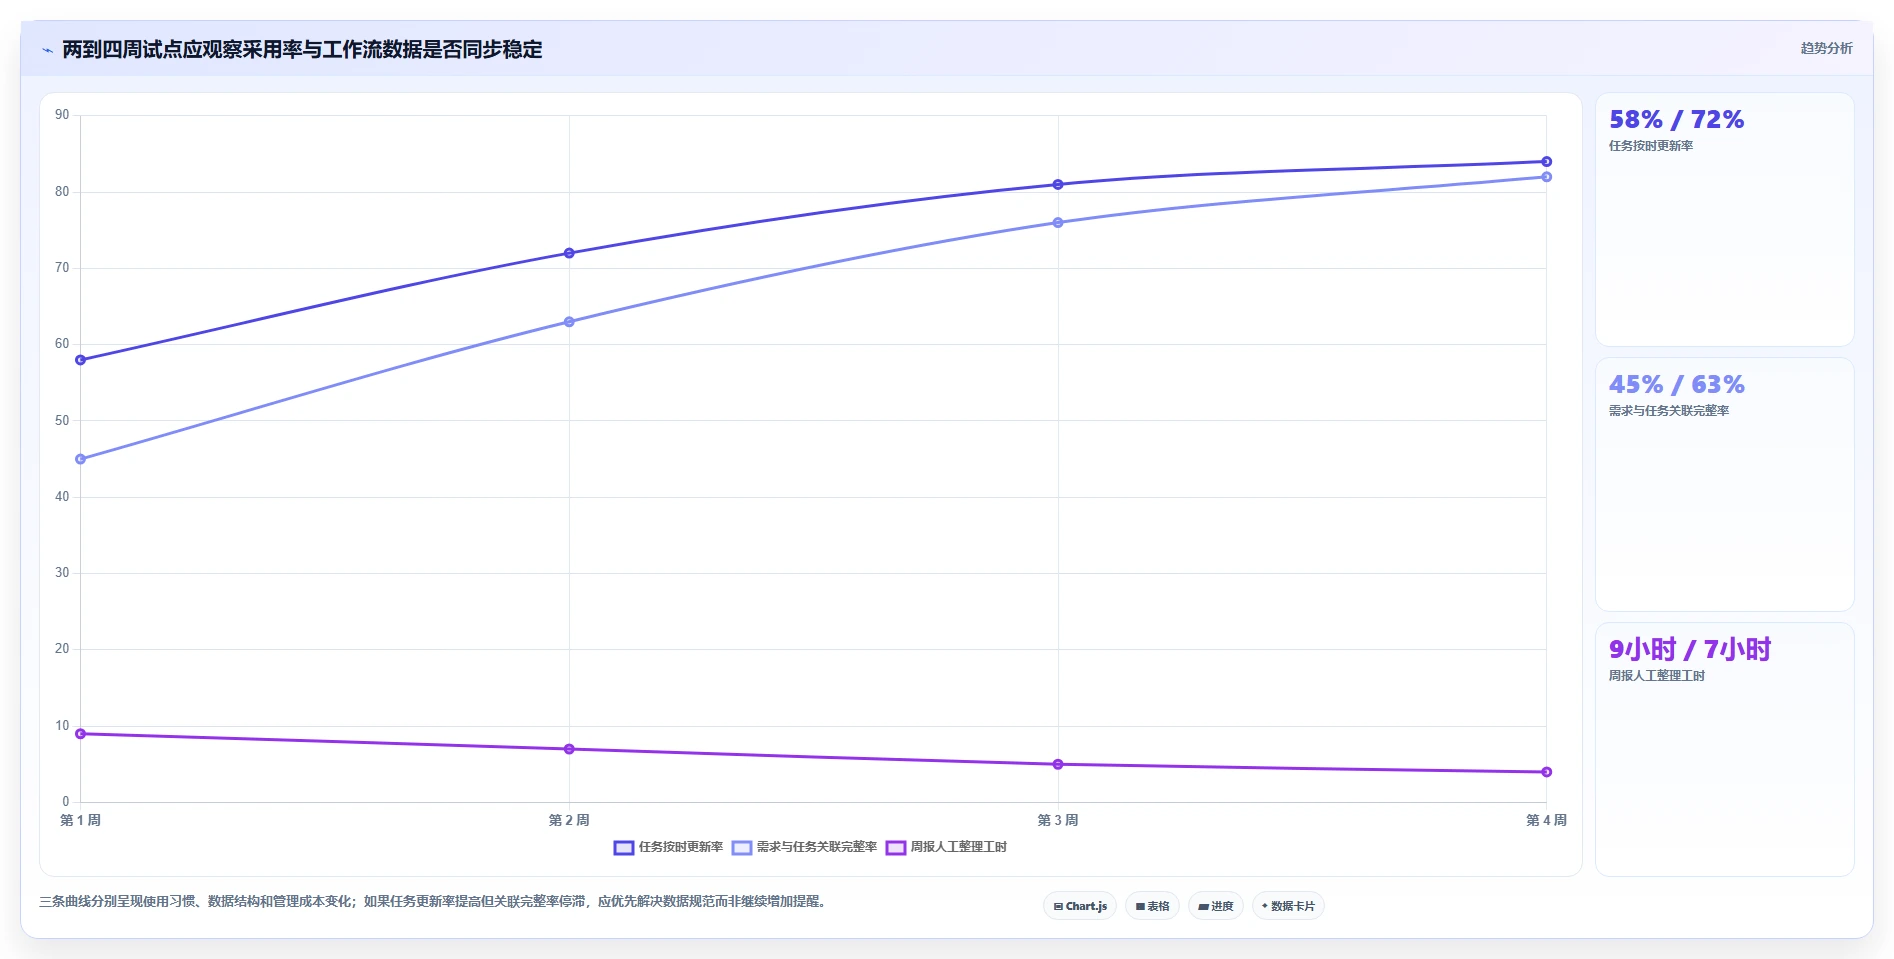The height and width of the screenshot is (959, 1894).
Task: Click the 表格 tag chip
Action: click(x=1152, y=906)
